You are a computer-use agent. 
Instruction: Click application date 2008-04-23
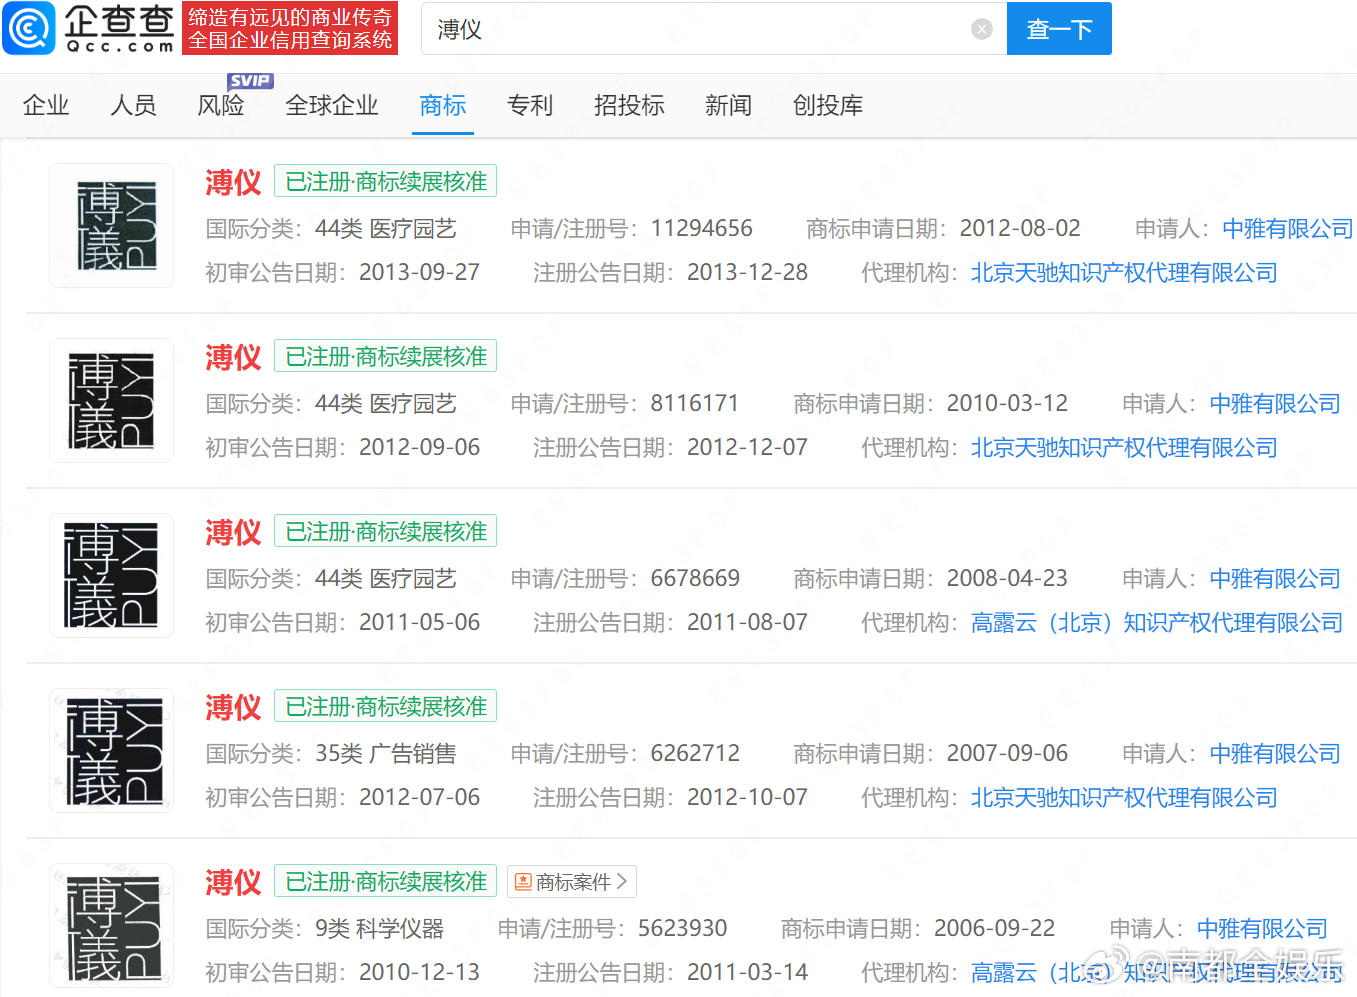point(1007,579)
